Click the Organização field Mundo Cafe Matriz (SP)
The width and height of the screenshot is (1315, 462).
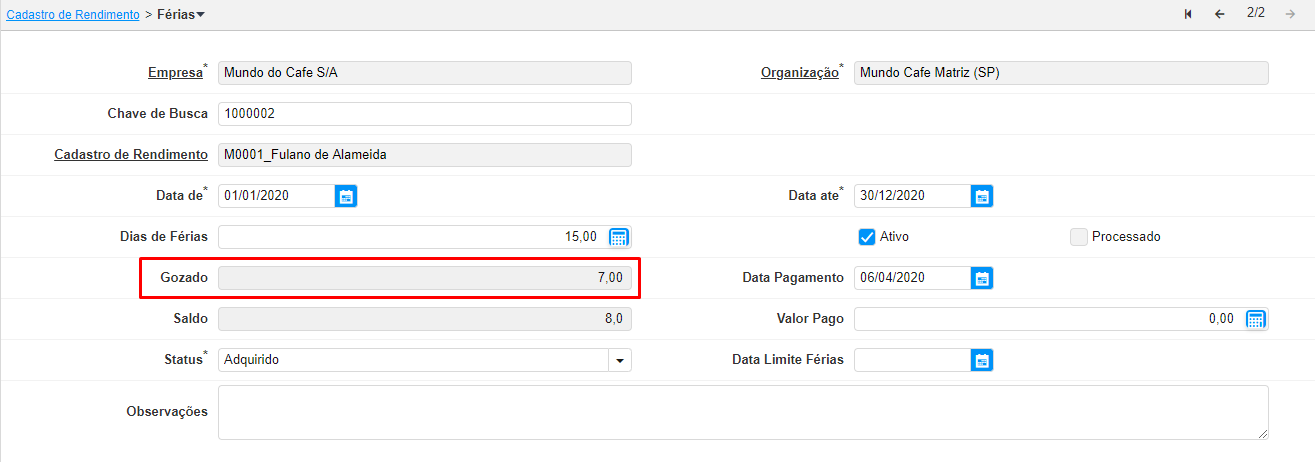pos(1061,73)
